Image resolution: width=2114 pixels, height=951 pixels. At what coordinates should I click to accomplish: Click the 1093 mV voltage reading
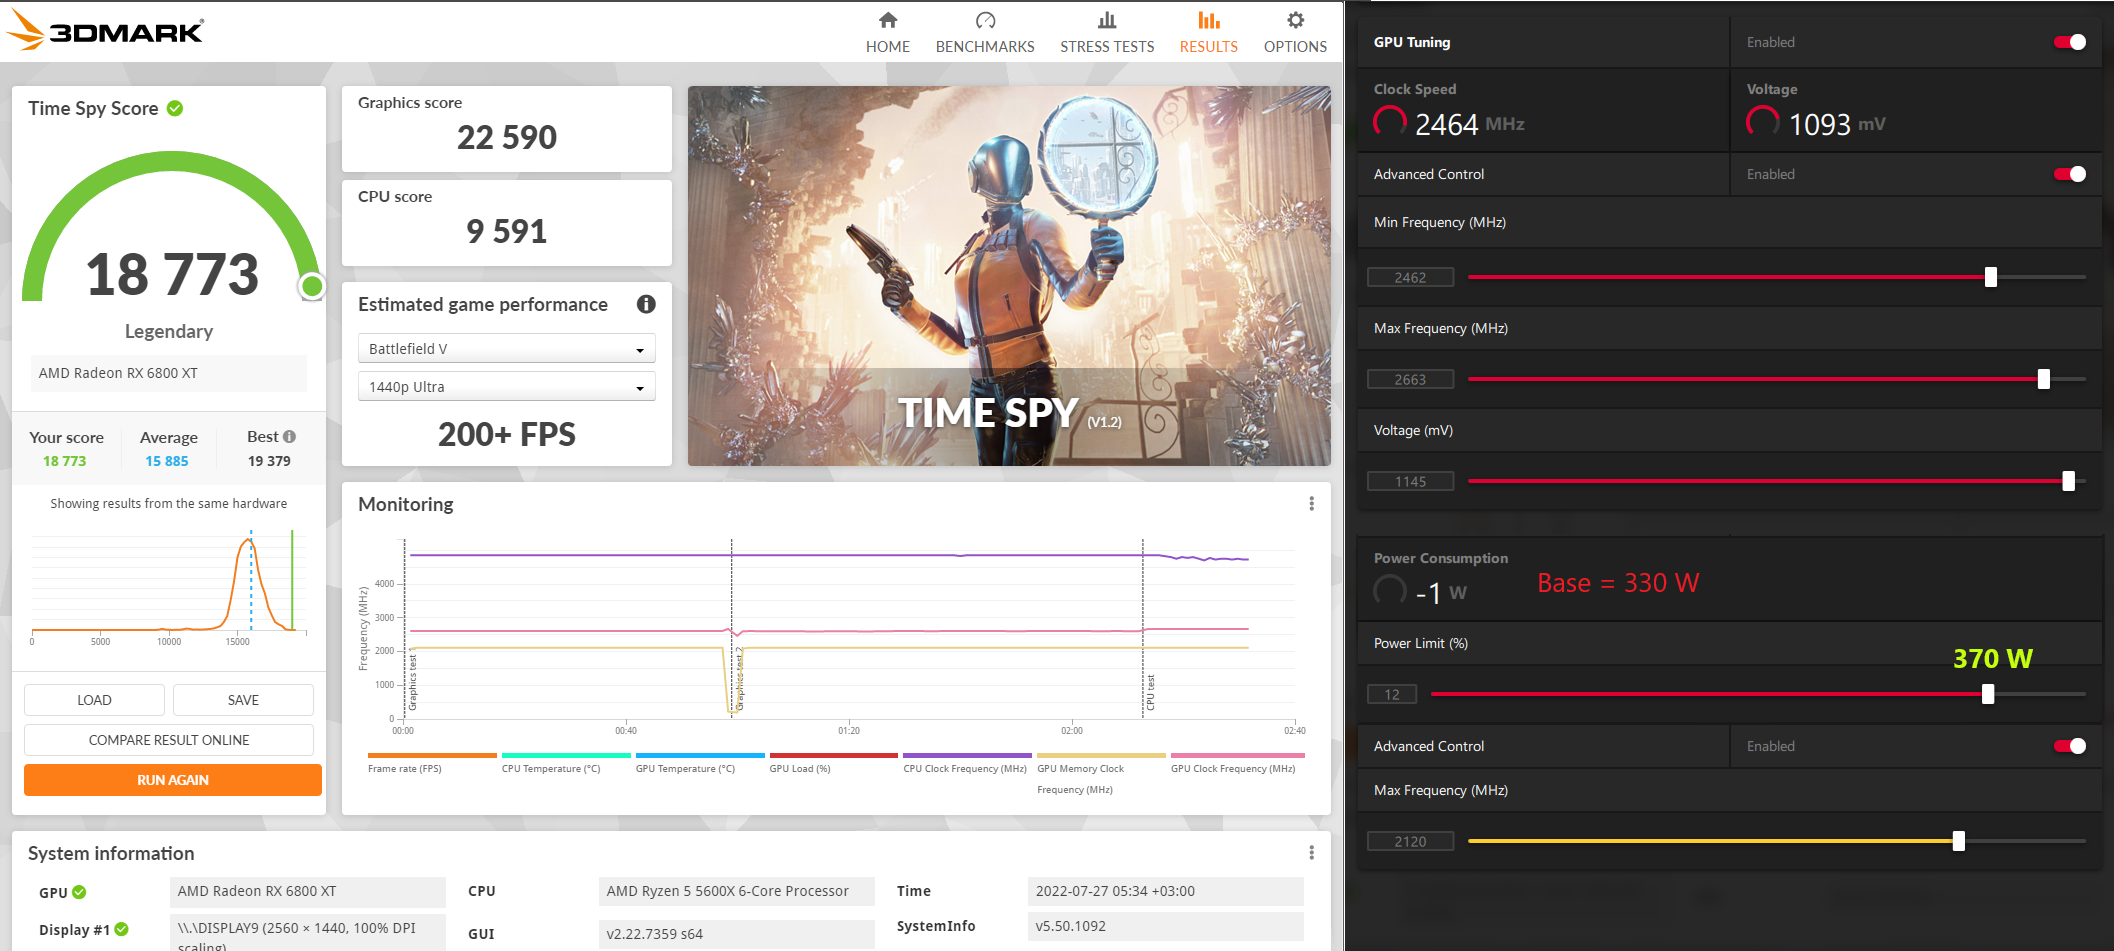(x=1837, y=124)
